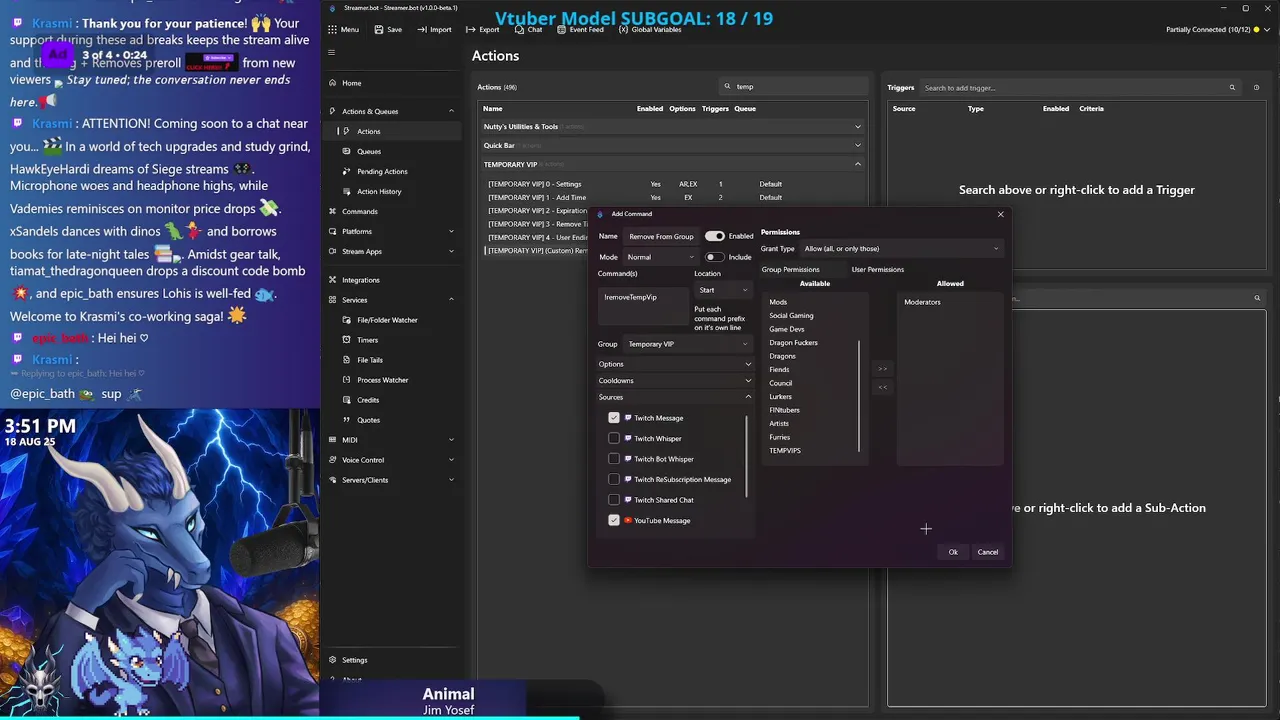Check Twitch ReSubscription Message source
Viewport: 1280px width, 720px height.
pos(614,479)
